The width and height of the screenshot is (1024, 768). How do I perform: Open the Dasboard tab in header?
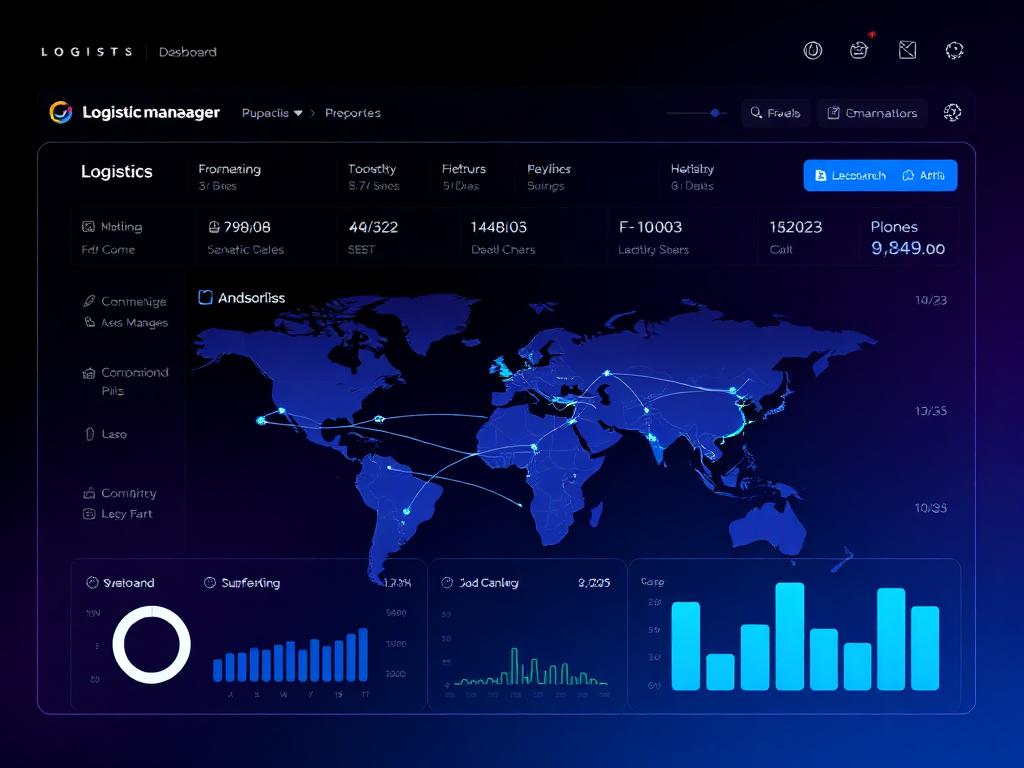pos(187,52)
